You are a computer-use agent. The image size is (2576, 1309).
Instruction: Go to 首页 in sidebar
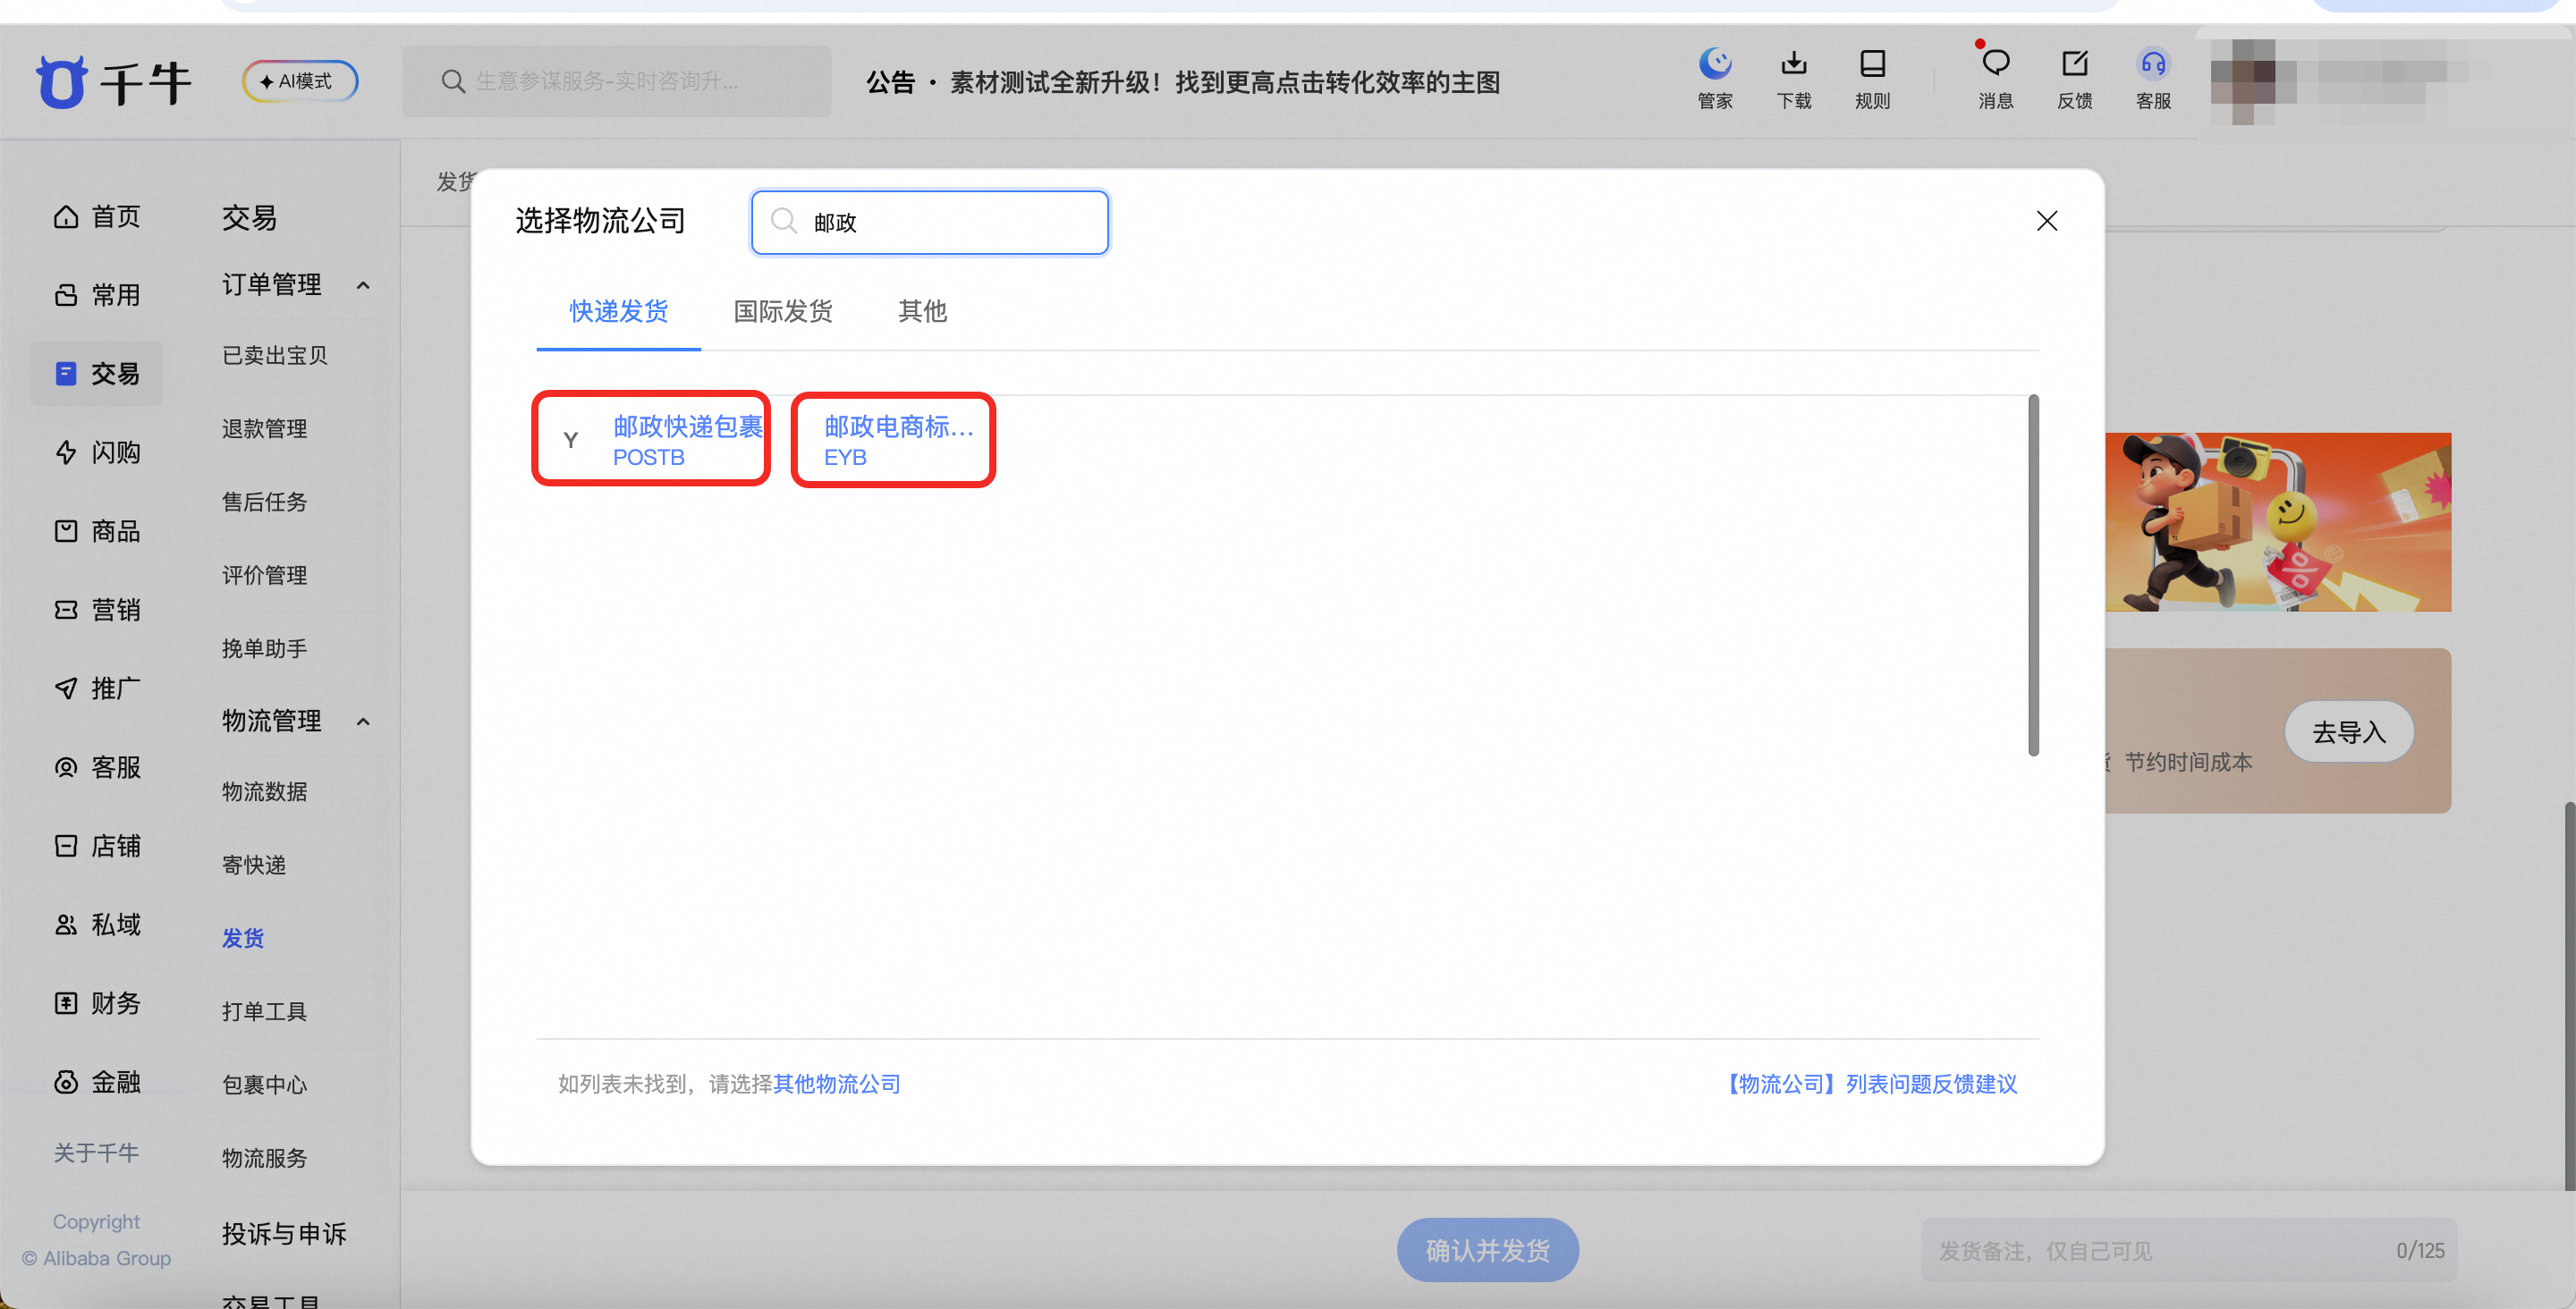click(97, 216)
